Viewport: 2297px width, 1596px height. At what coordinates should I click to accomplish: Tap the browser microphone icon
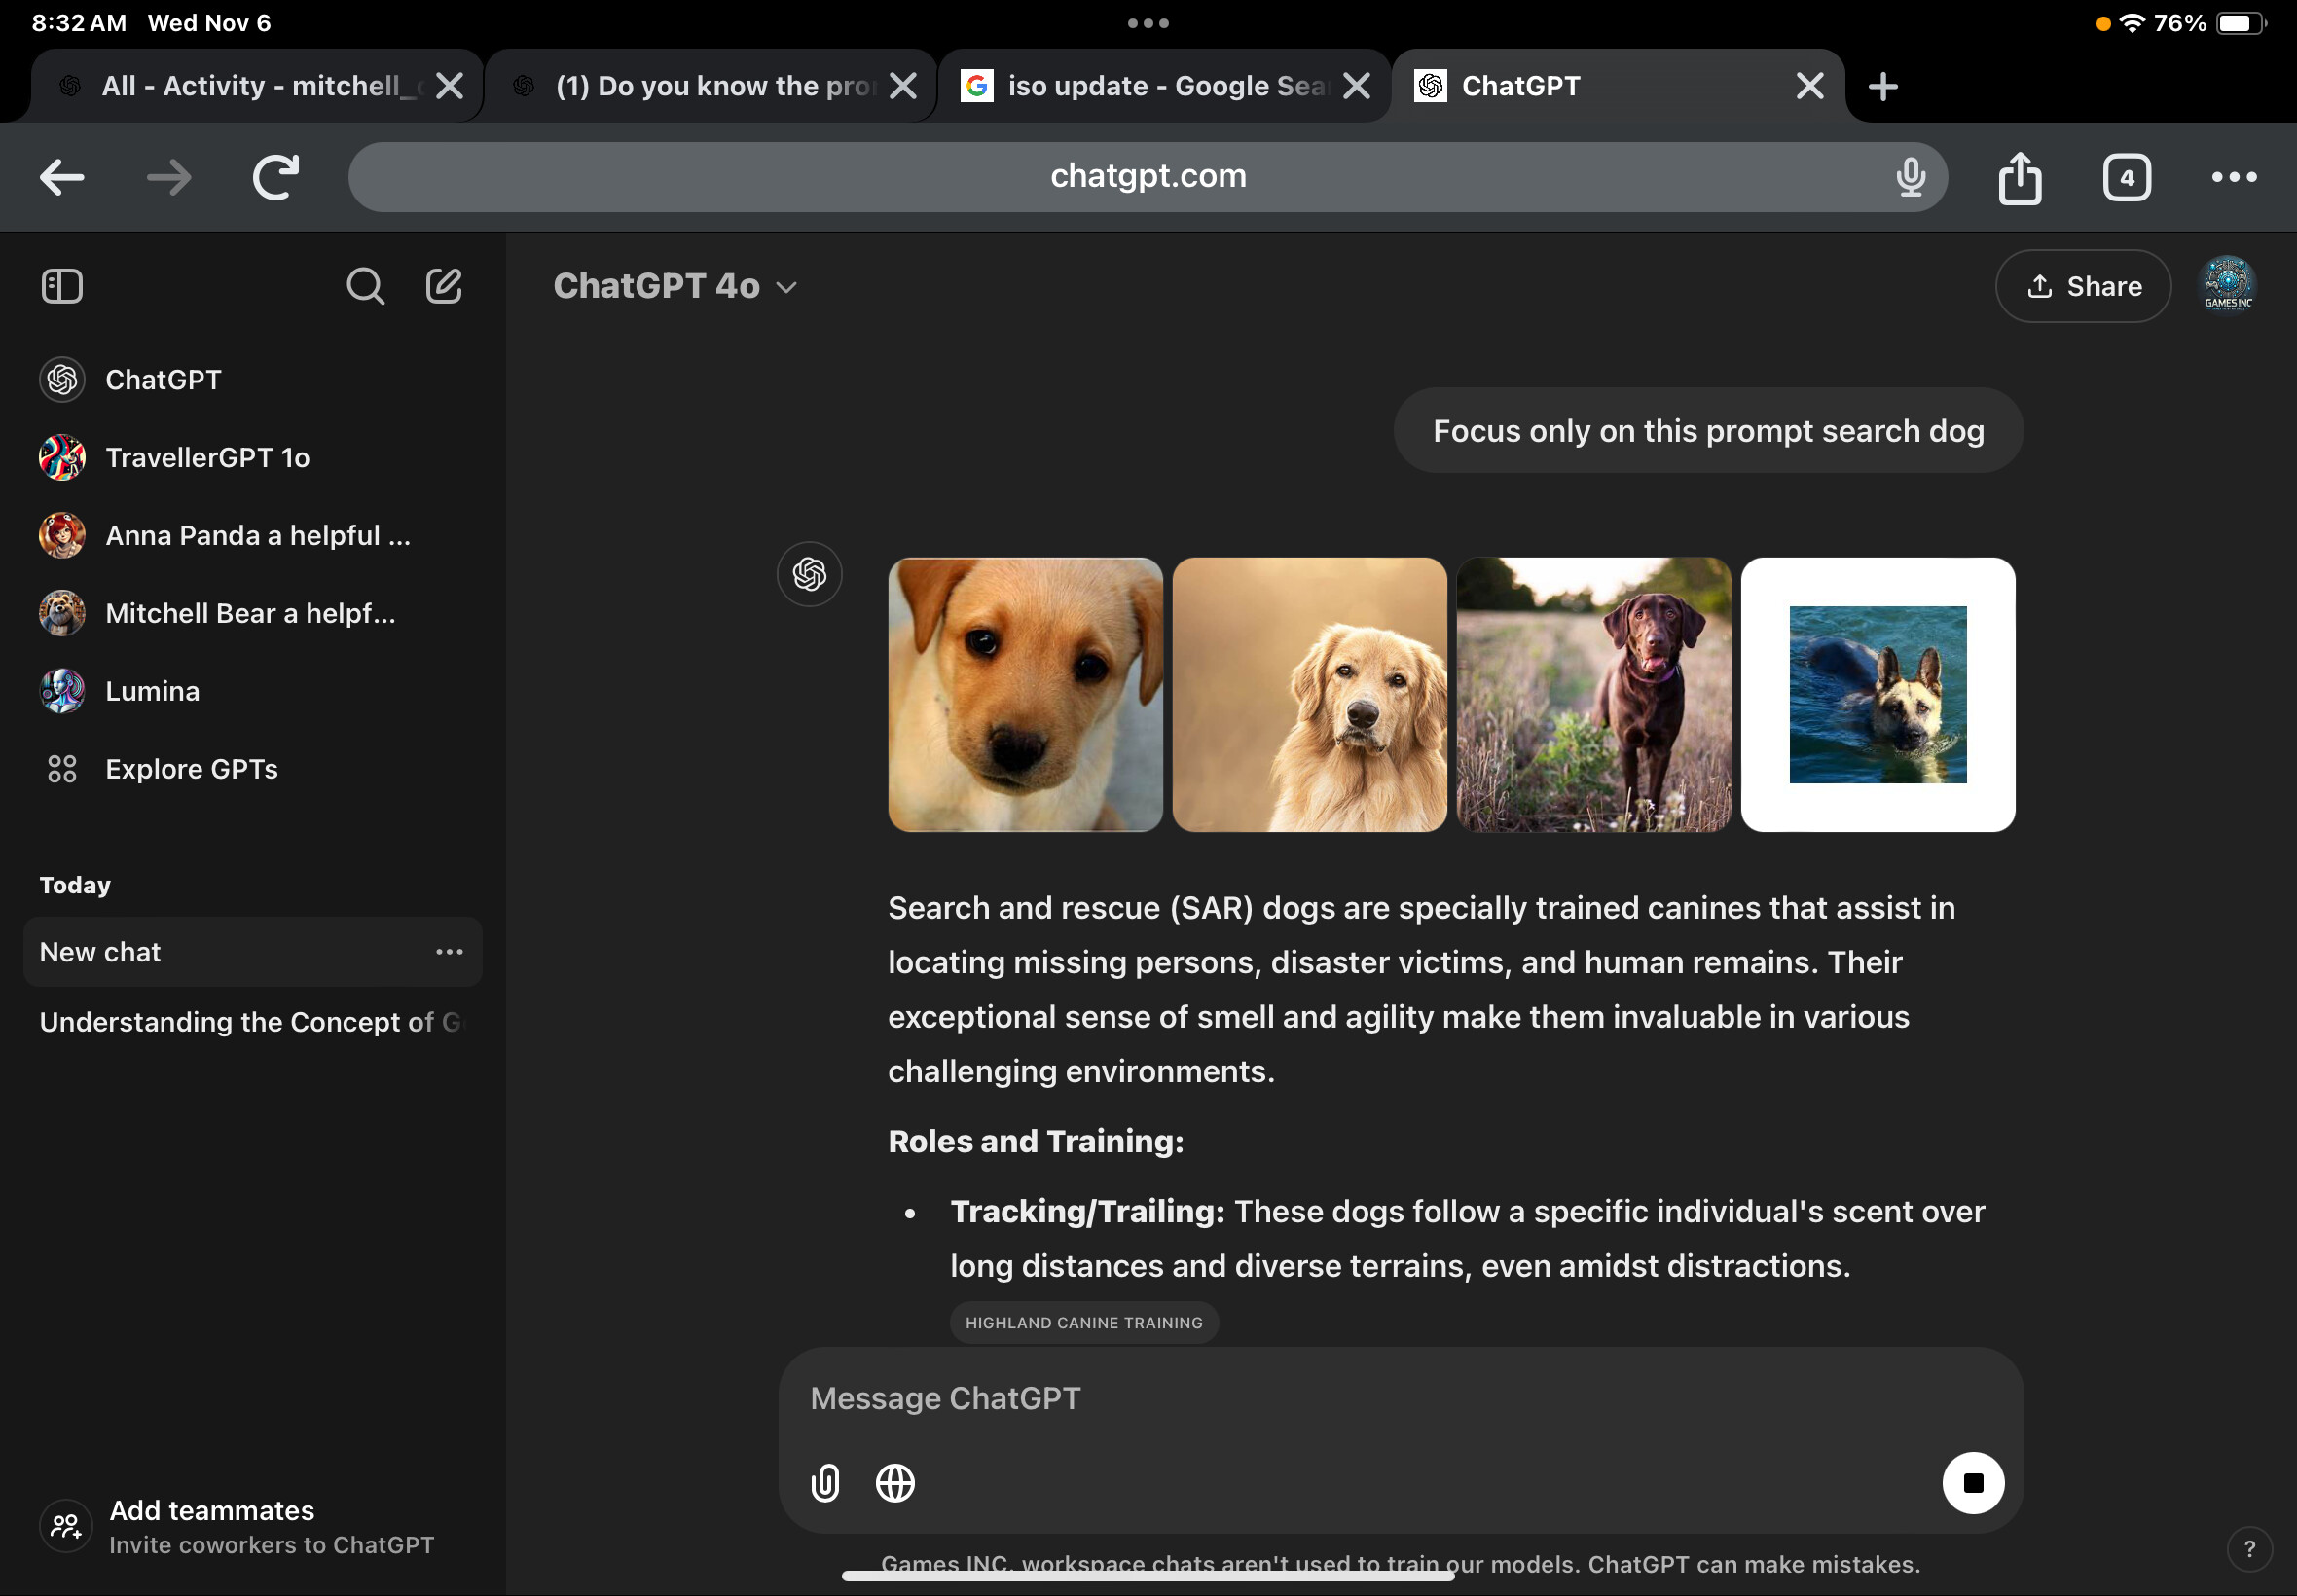1910,177
